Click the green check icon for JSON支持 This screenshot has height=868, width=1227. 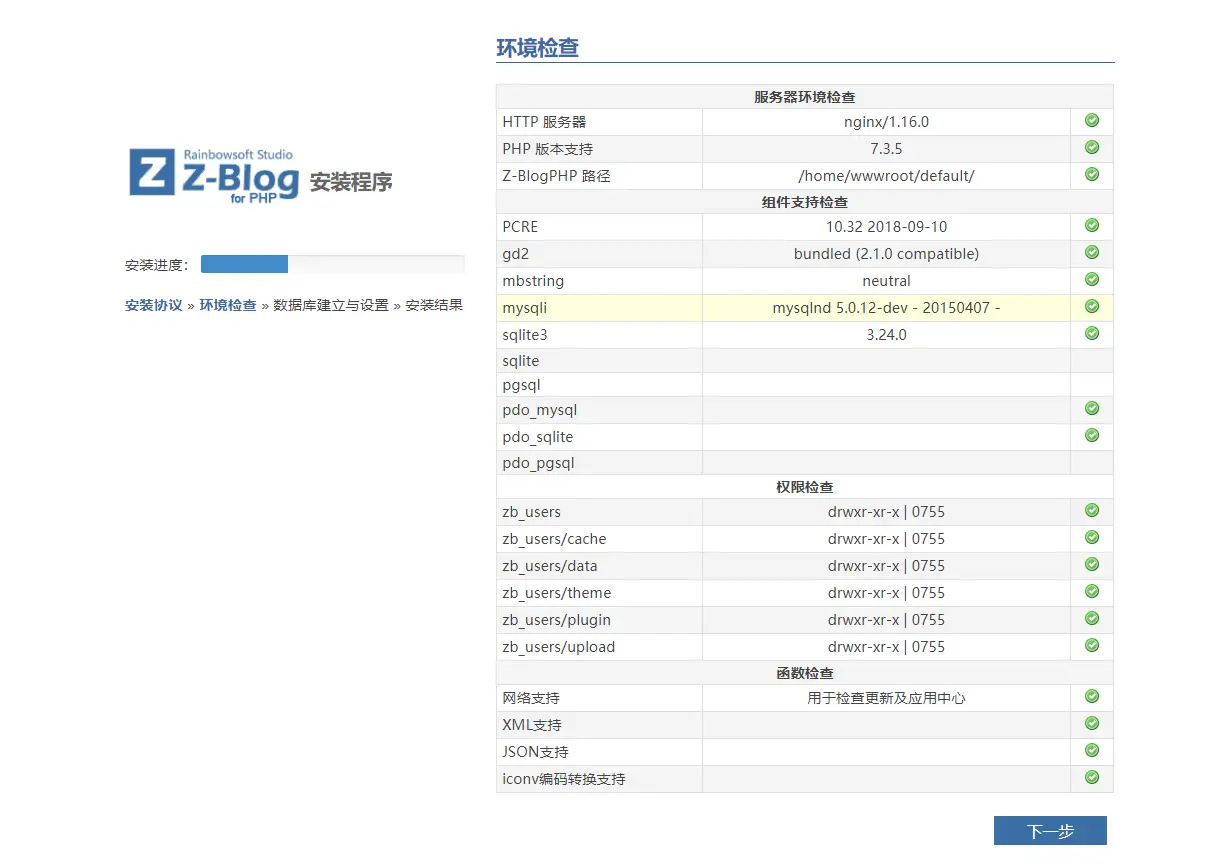(x=1092, y=750)
